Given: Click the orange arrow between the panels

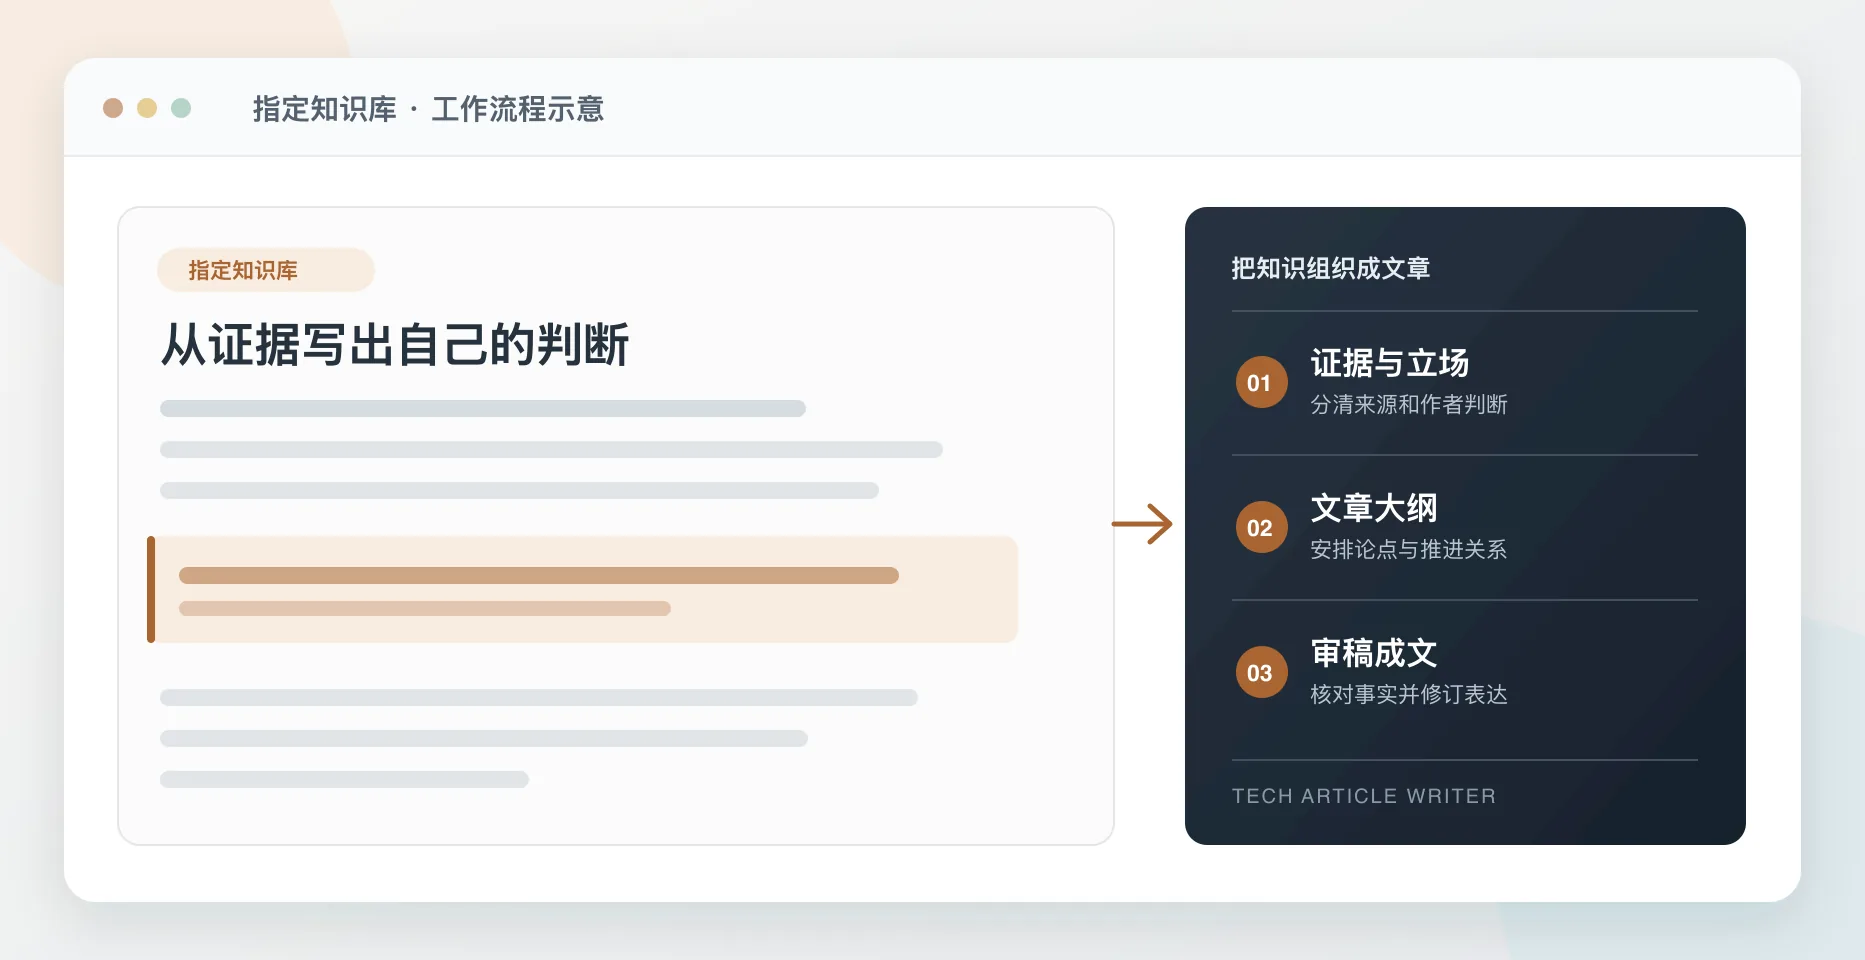Looking at the screenshot, I should [1142, 524].
